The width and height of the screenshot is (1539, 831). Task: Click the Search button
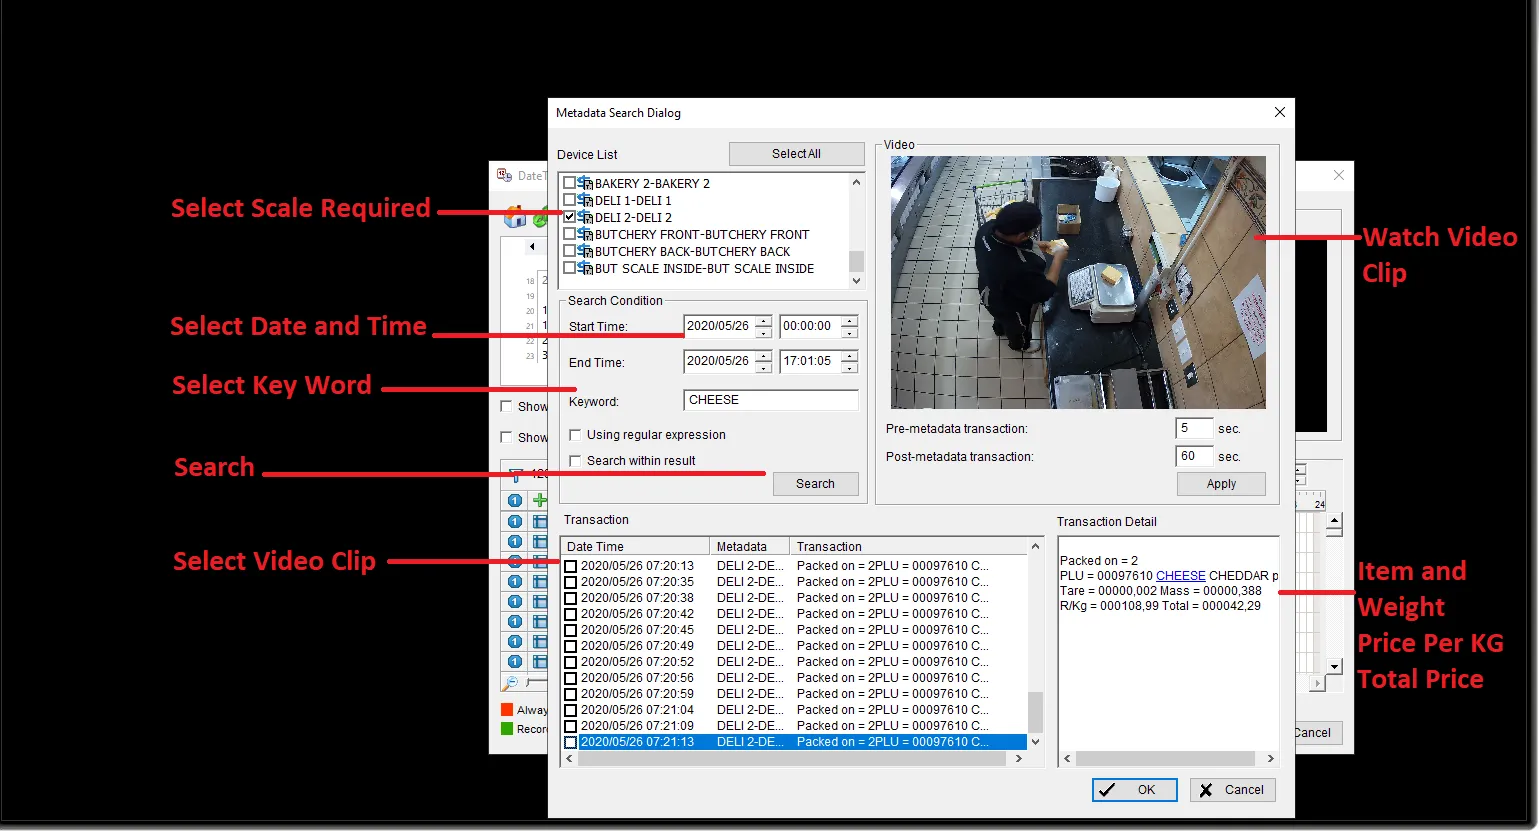[815, 484]
